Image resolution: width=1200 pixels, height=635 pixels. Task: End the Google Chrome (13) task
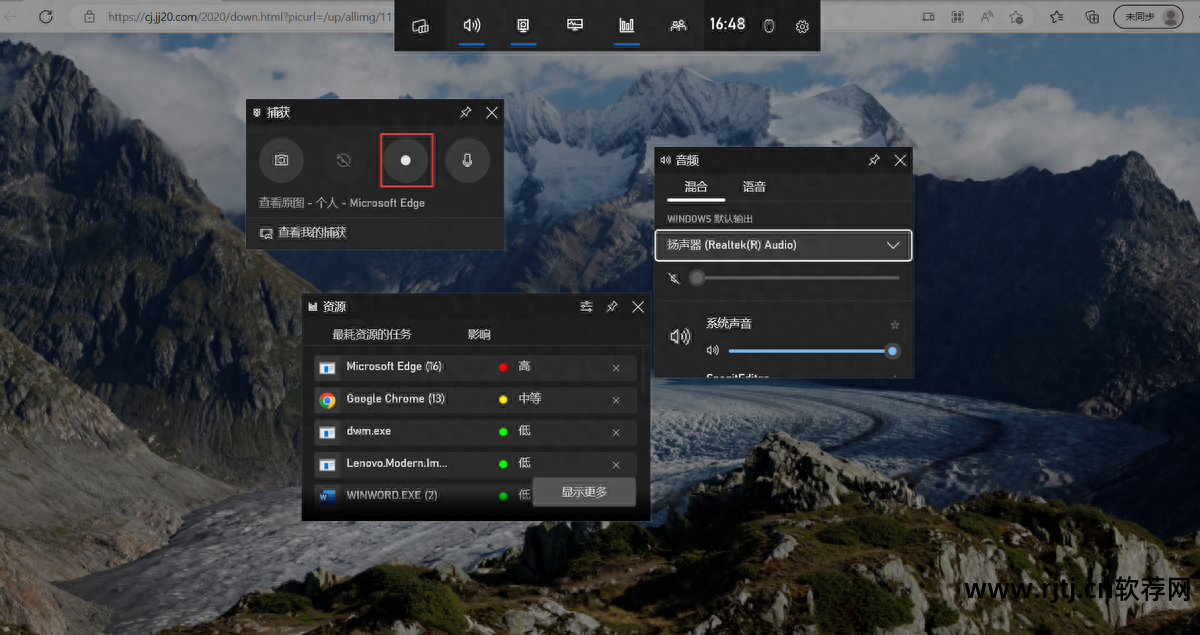(616, 400)
